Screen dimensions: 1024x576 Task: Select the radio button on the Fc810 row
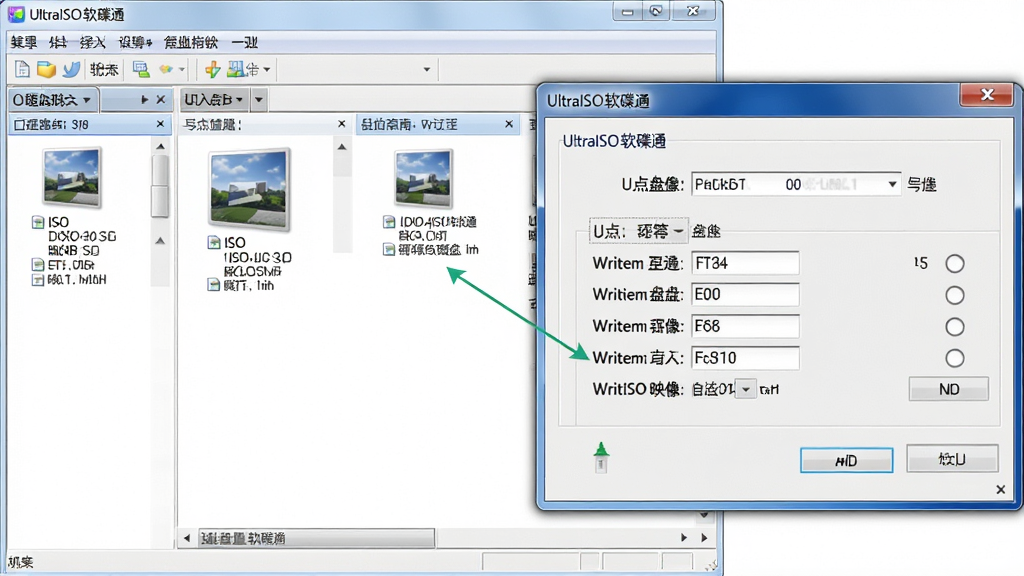tap(955, 358)
